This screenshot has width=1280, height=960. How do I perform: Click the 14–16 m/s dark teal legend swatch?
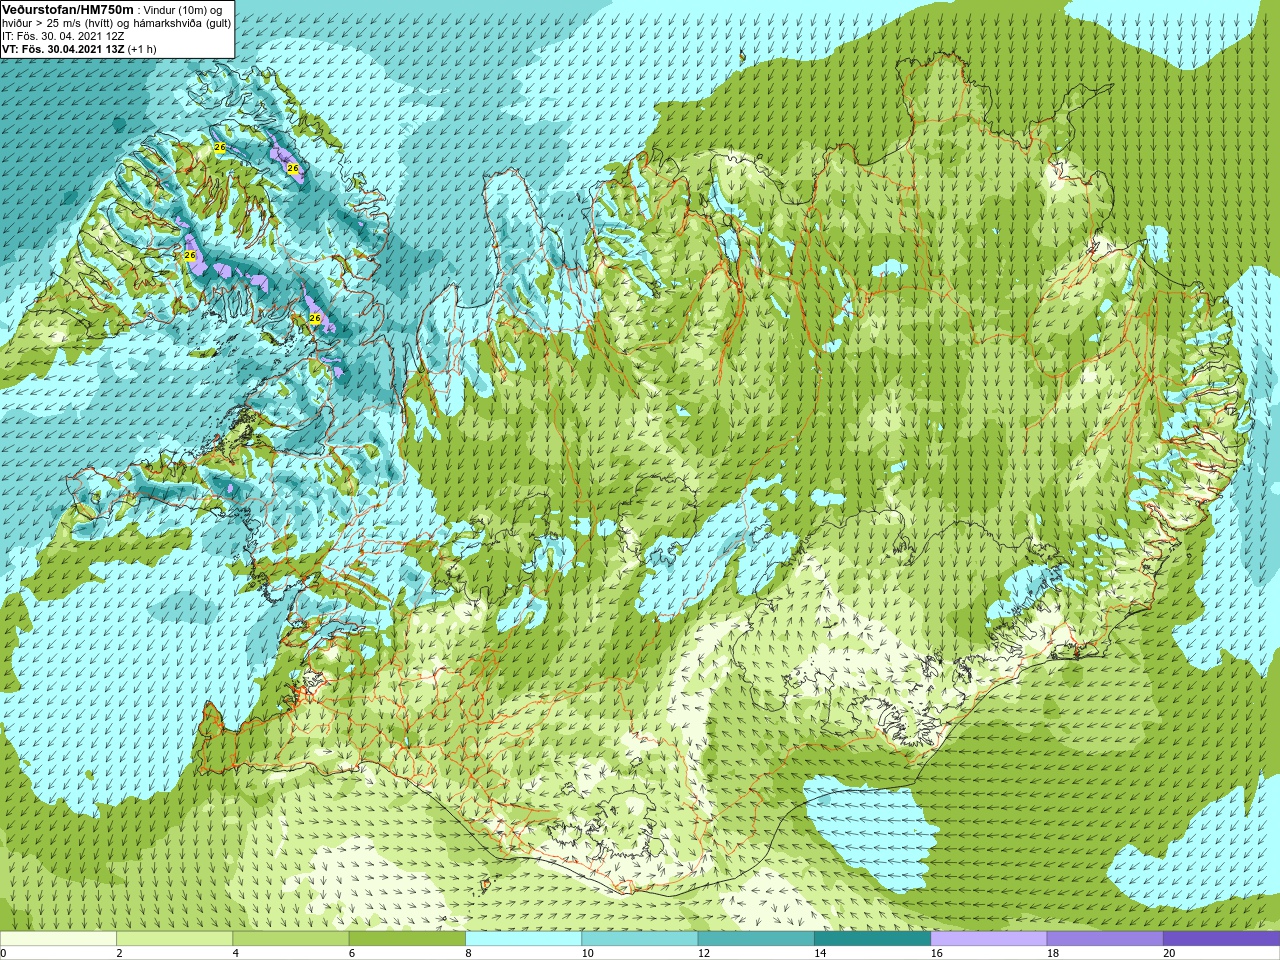click(x=872, y=939)
